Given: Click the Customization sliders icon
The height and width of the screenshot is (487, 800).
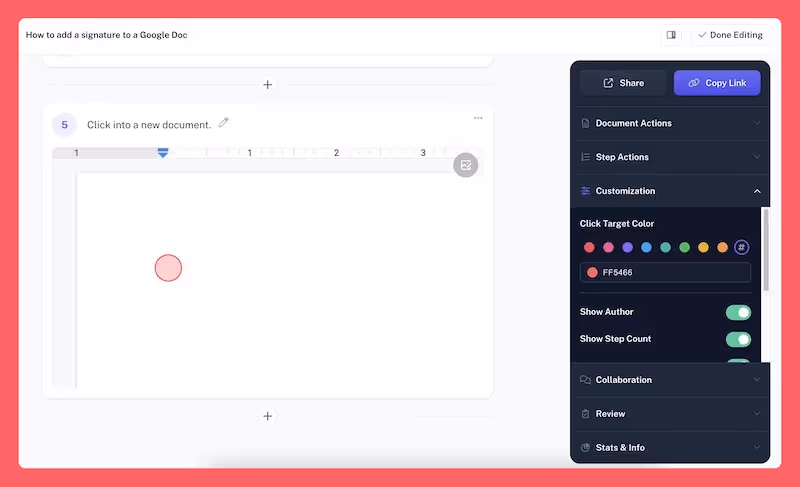Looking at the screenshot, I should [x=585, y=191].
